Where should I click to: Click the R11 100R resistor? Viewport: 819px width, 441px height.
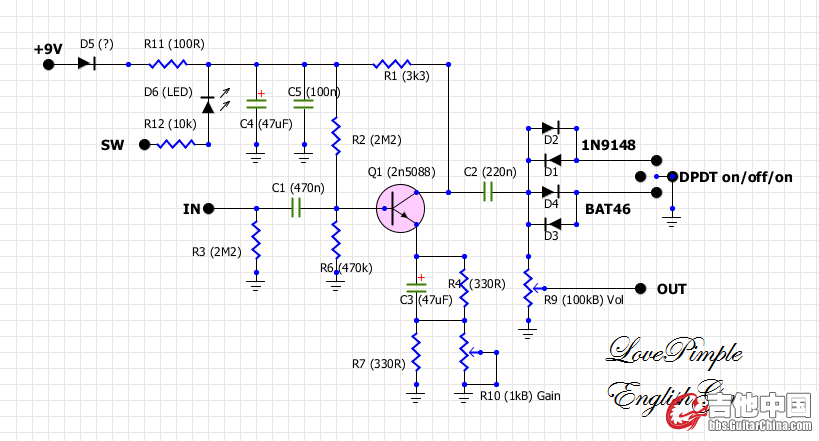point(168,64)
